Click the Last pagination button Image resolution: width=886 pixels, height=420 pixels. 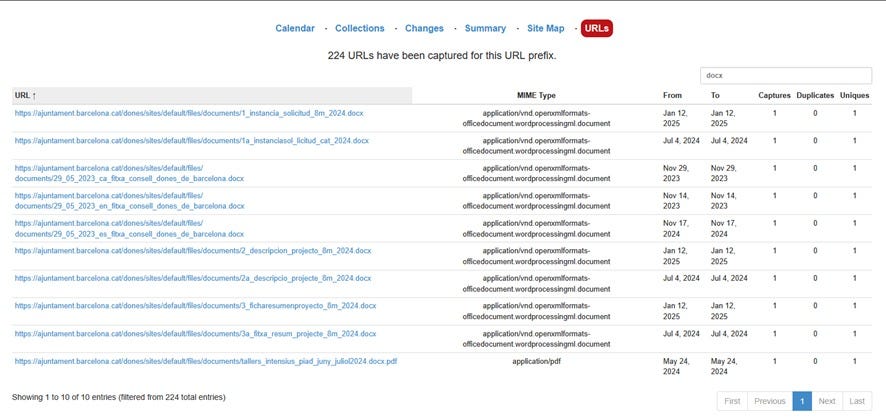(857, 401)
